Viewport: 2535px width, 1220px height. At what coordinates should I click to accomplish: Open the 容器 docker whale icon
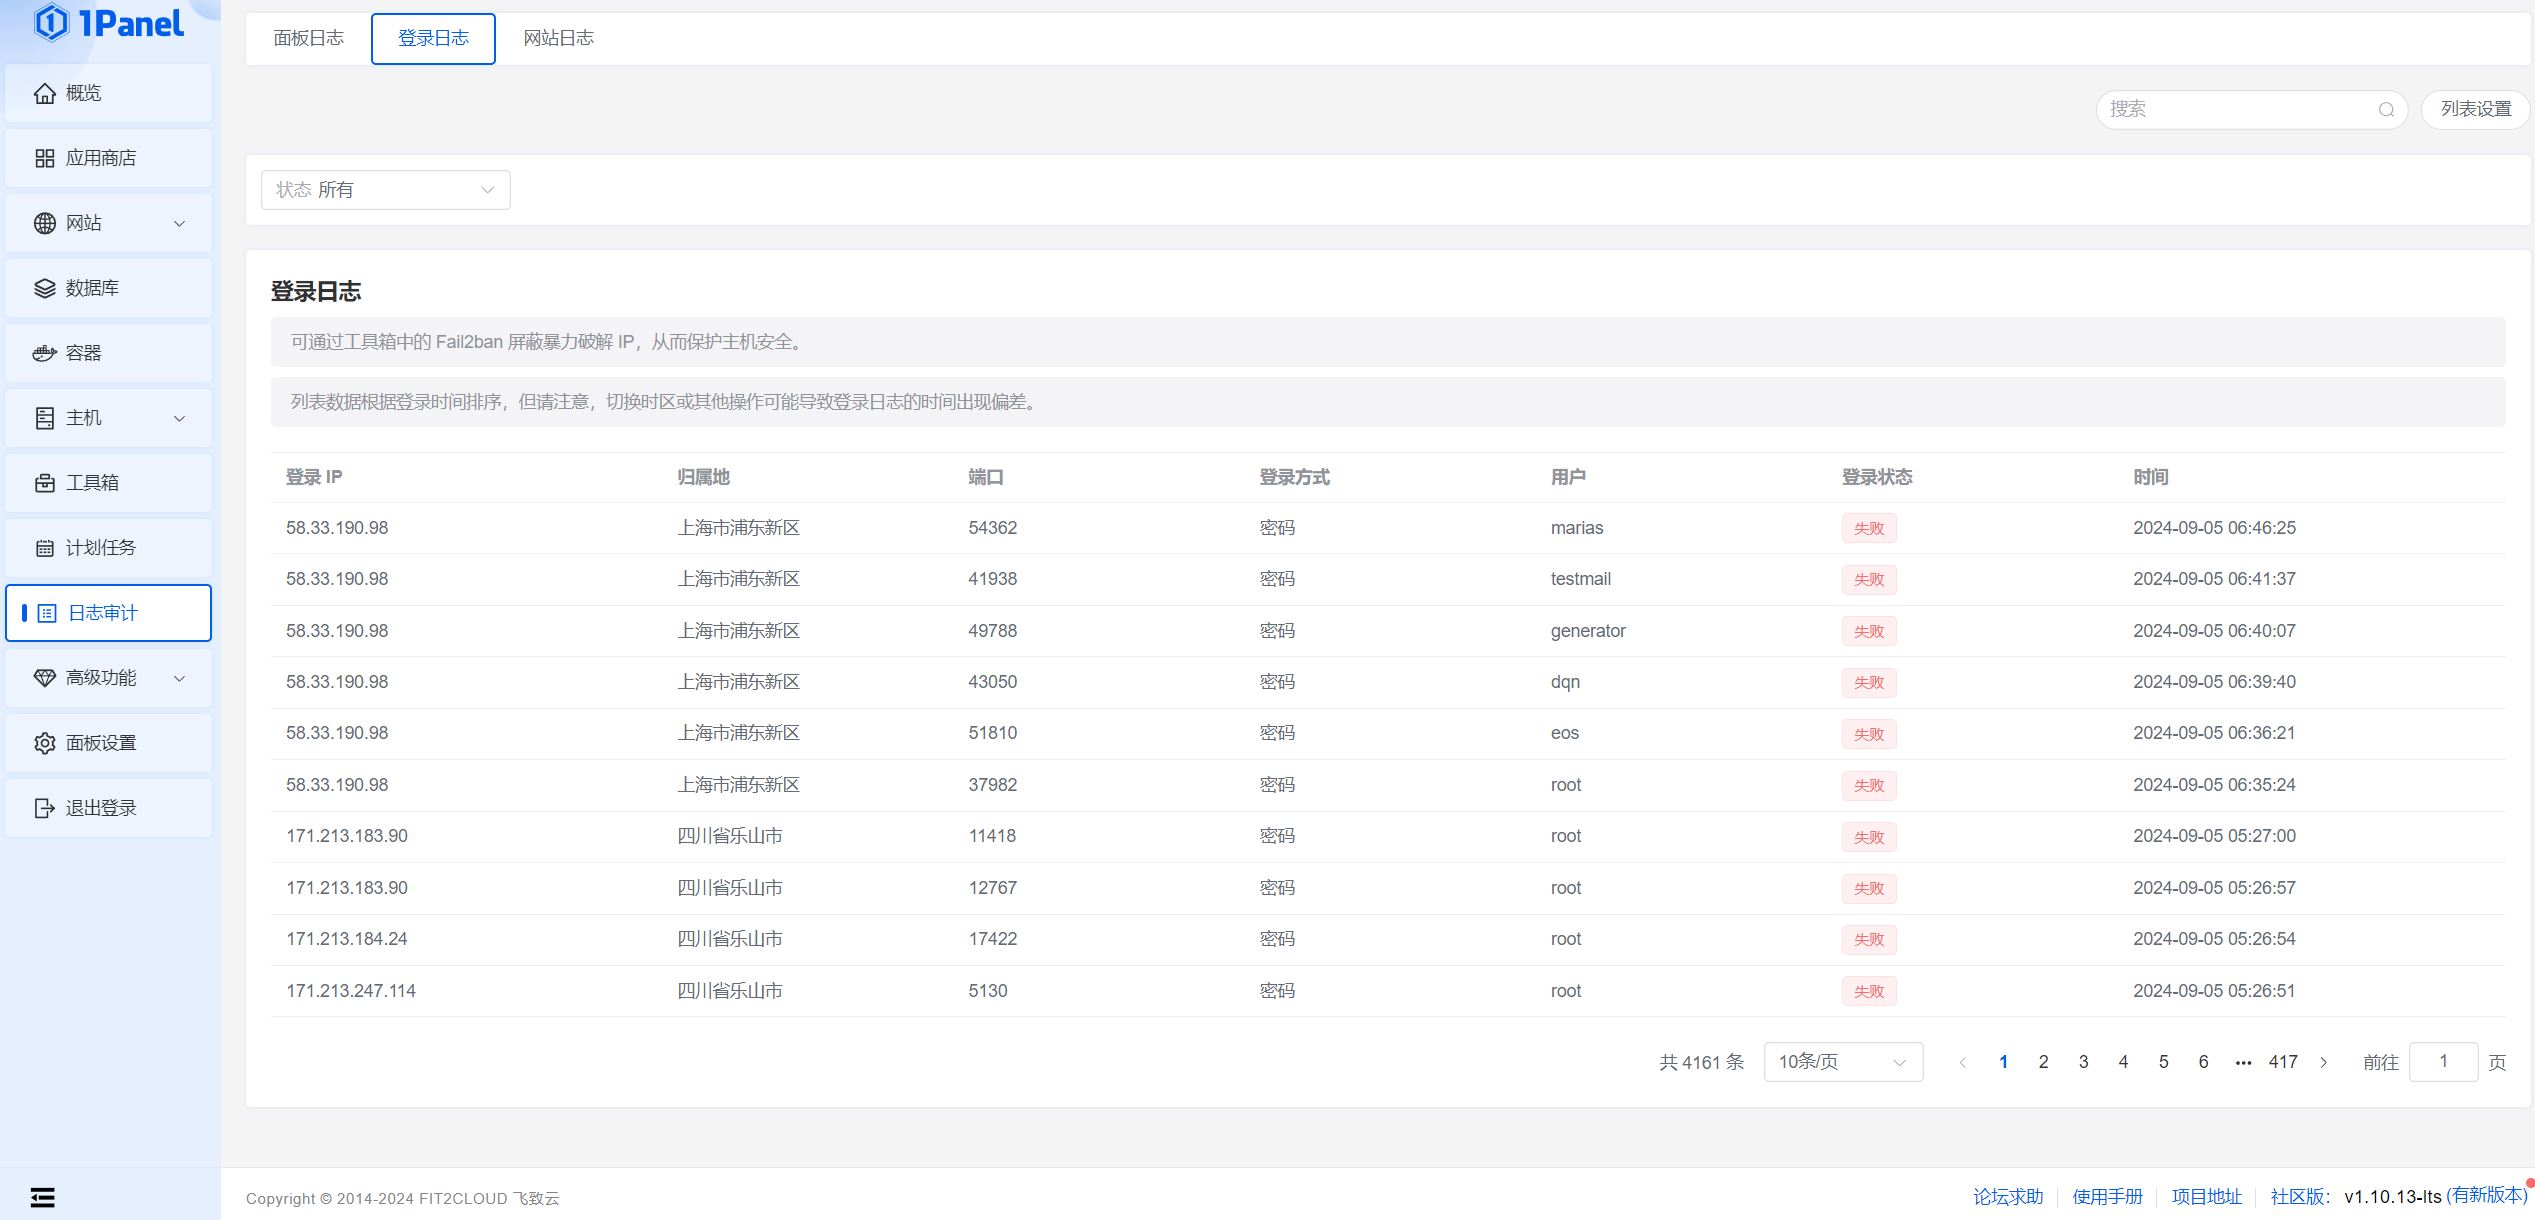coord(44,353)
